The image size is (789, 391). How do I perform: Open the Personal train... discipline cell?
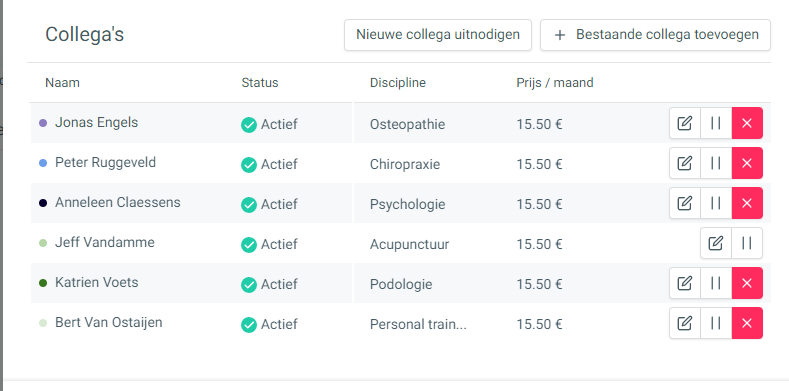click(418, 324)
